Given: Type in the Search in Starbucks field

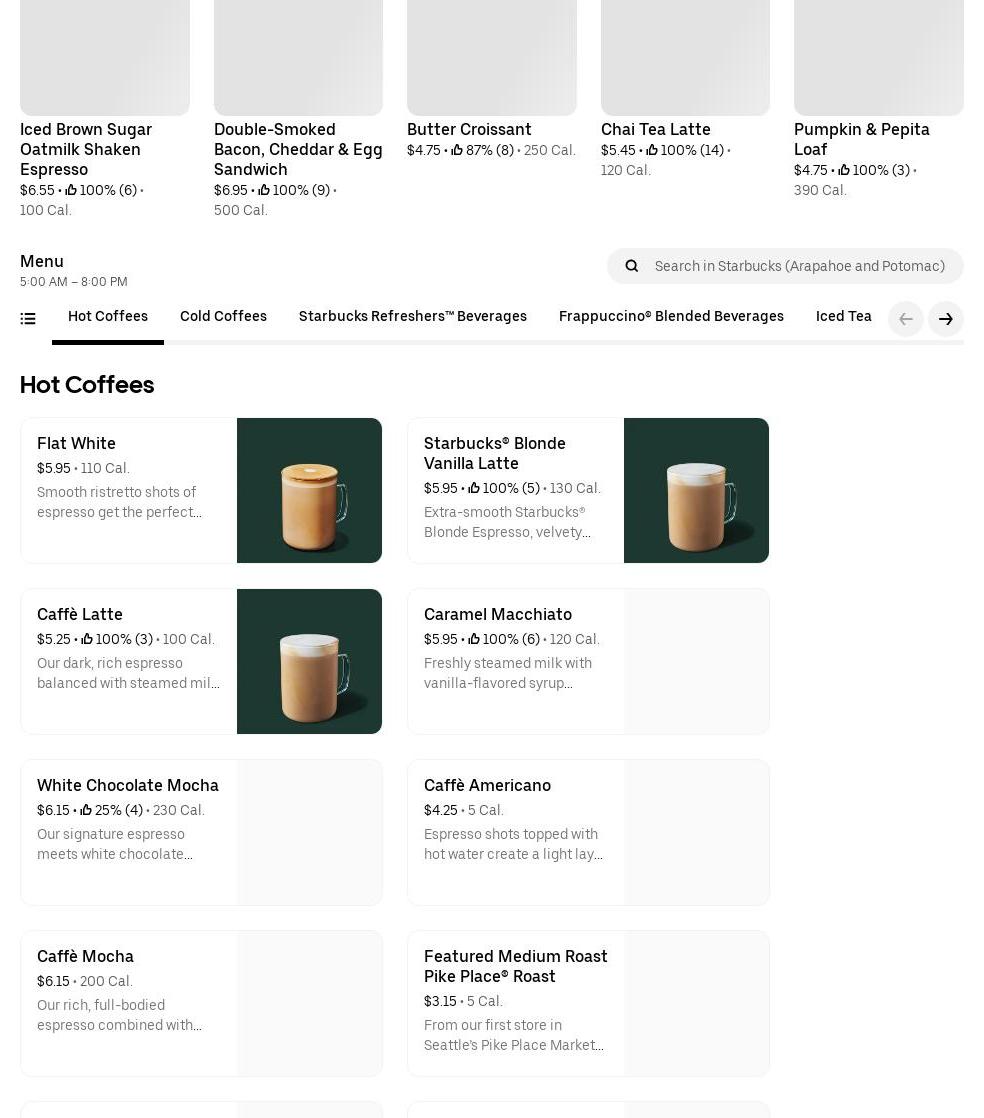Looking at the screenshot, I should [x=799, y=266].
